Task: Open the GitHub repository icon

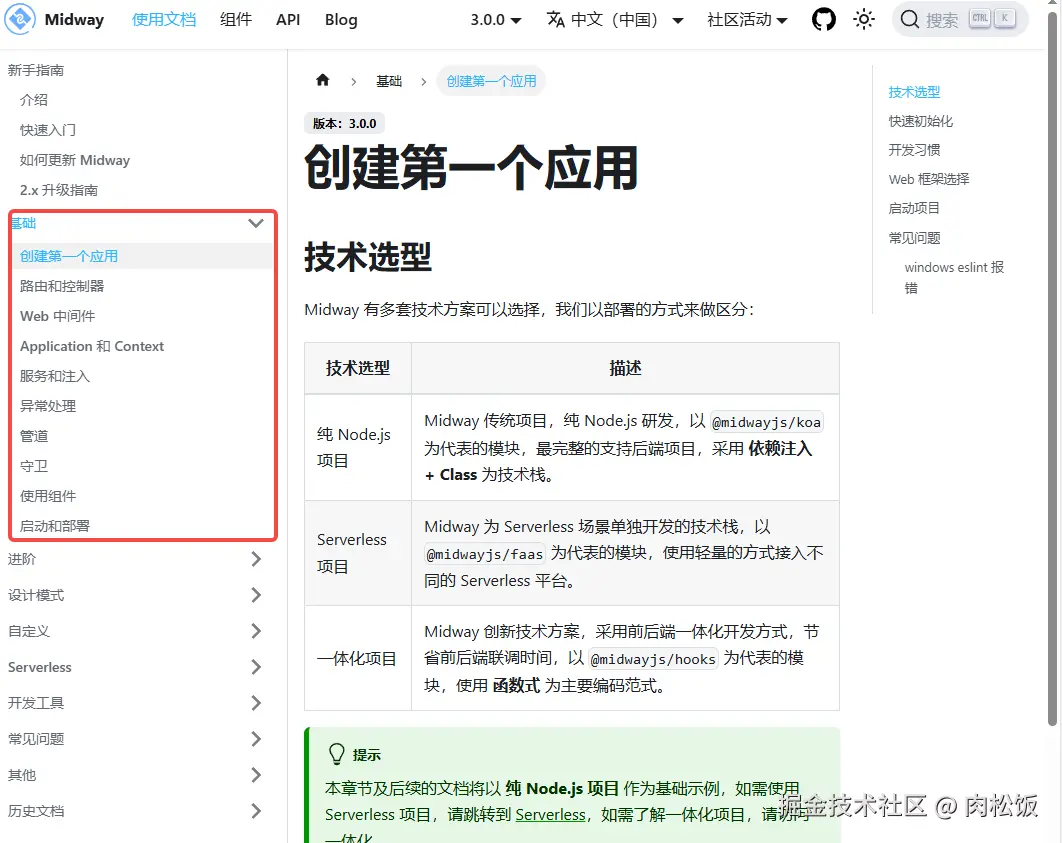Action: click(824, 19)
